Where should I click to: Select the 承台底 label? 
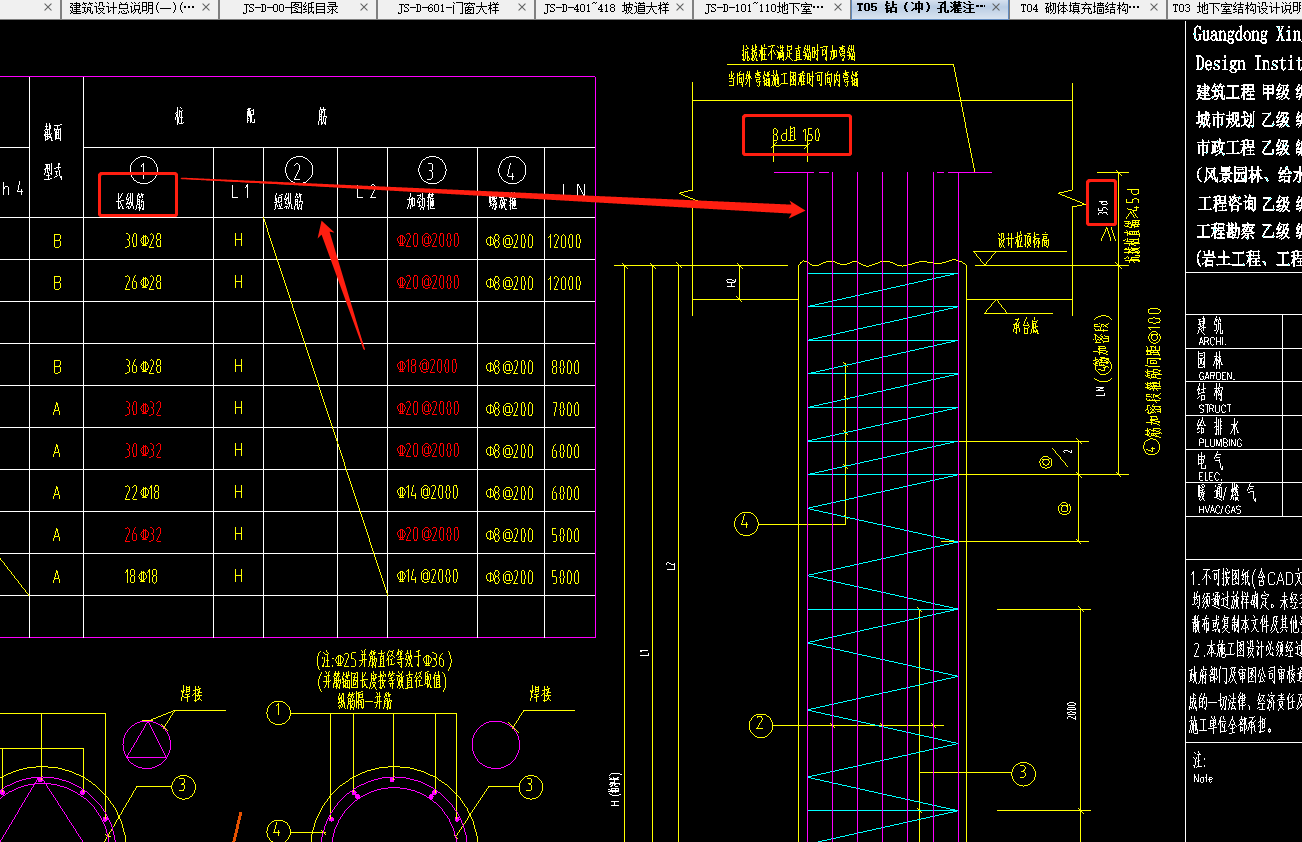click(1027, 326)
